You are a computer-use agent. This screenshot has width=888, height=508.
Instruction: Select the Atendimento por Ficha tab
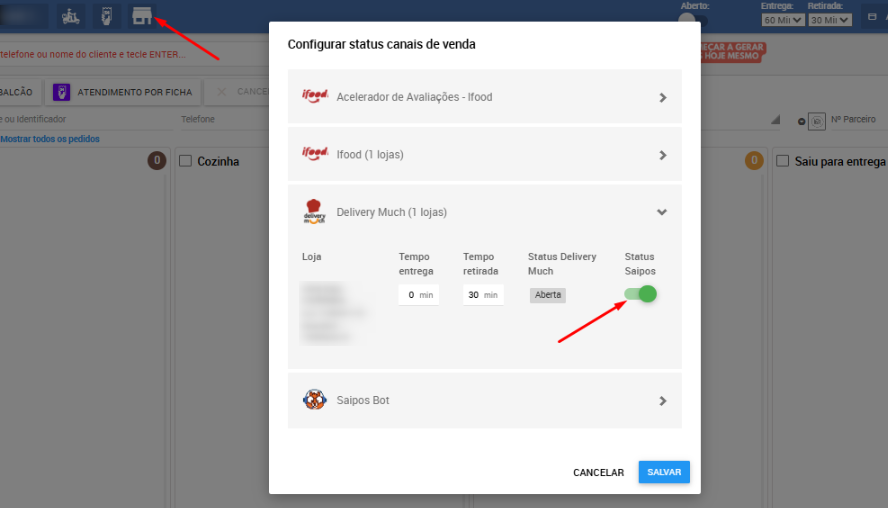coord(123,92)
